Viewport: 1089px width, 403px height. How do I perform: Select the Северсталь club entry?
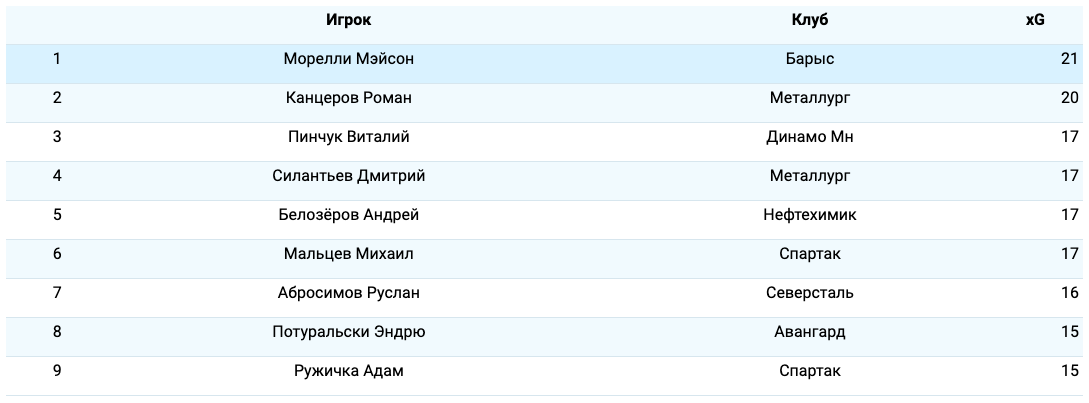coord(810,293)
